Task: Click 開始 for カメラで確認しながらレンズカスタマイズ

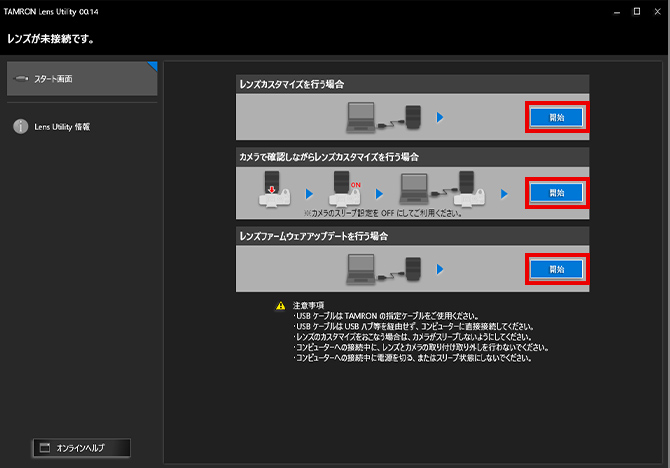Action: (556, 193)
